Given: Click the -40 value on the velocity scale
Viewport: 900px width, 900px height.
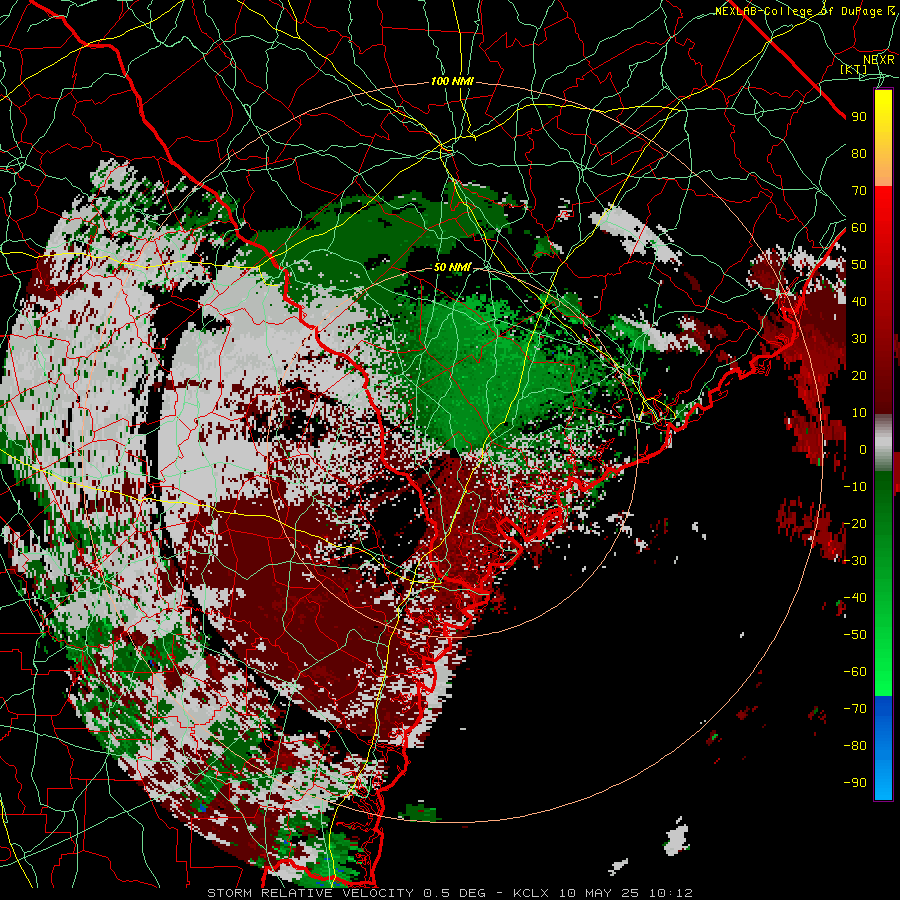Looking at the screenshot, I should pyautogui.click(x=855, y=598).
